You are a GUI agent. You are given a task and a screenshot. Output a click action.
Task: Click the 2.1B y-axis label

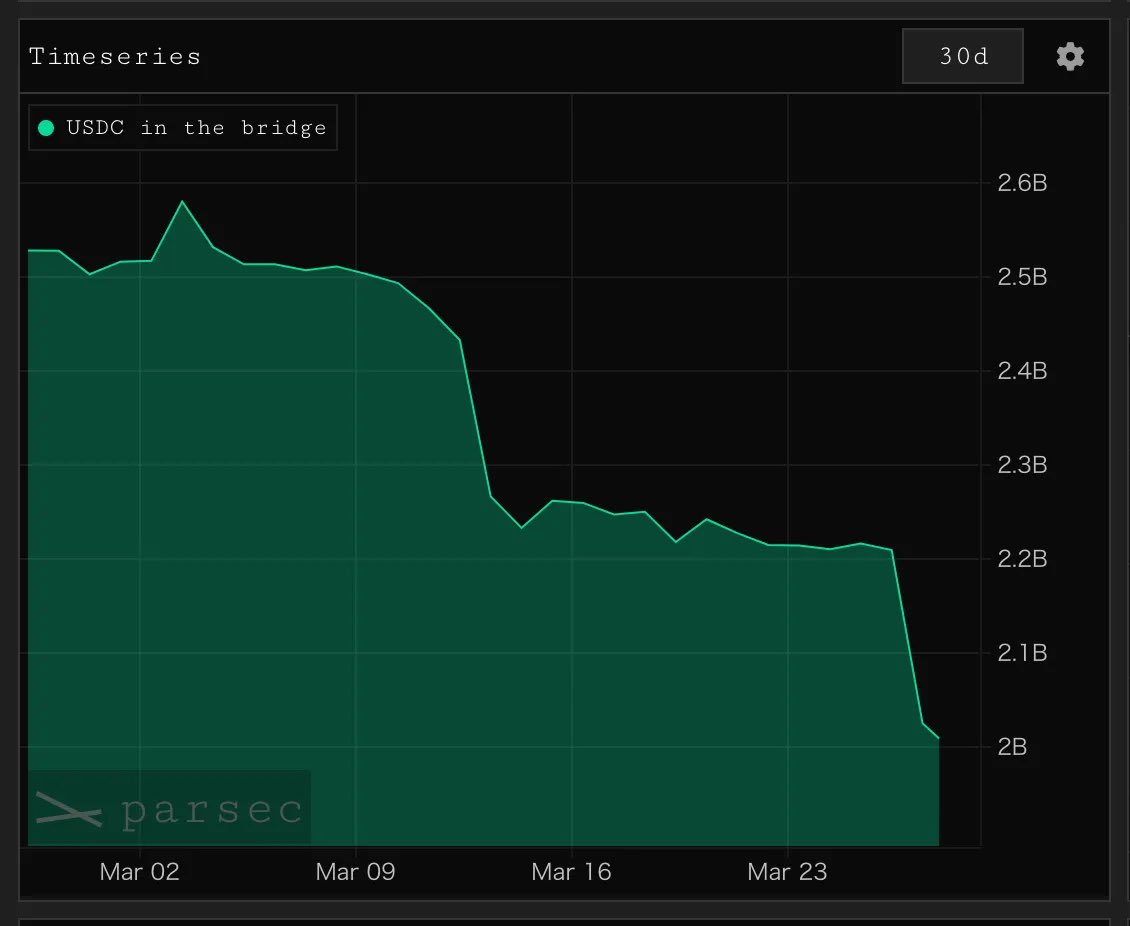click(1022, 653)
